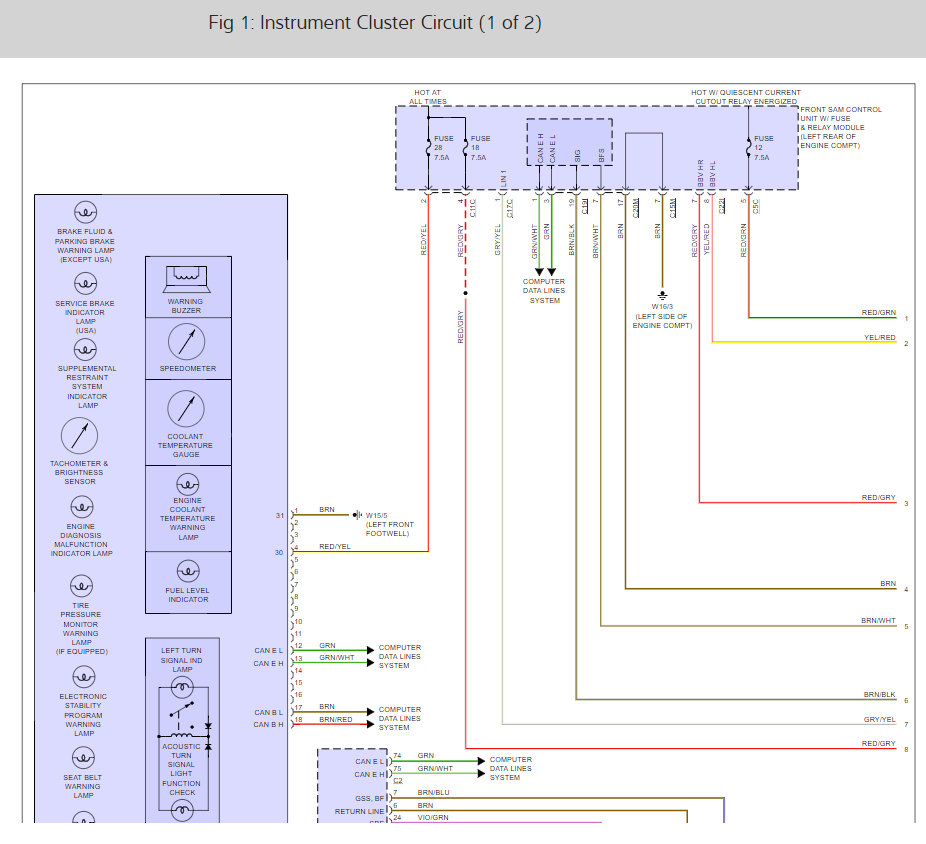
Task: Click the BRN/RED wire label at pin 18
Action: pos(335,719)
